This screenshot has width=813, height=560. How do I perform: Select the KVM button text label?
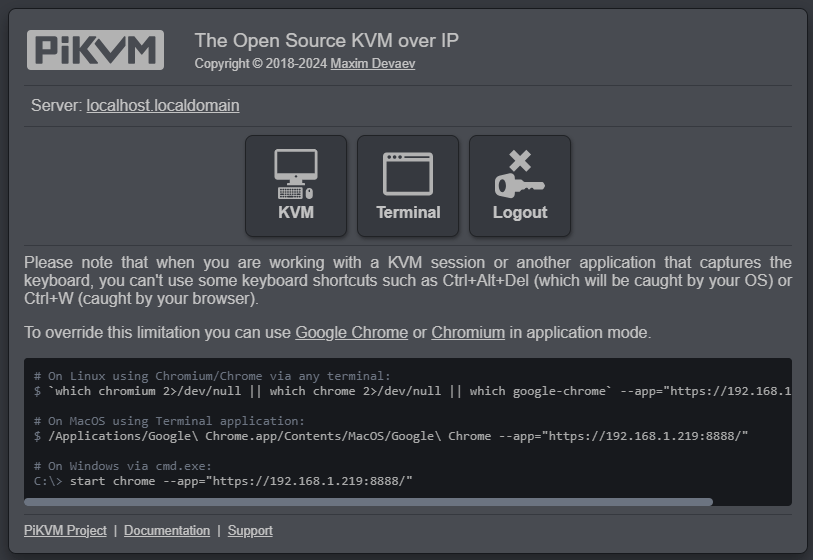(295, 212)
